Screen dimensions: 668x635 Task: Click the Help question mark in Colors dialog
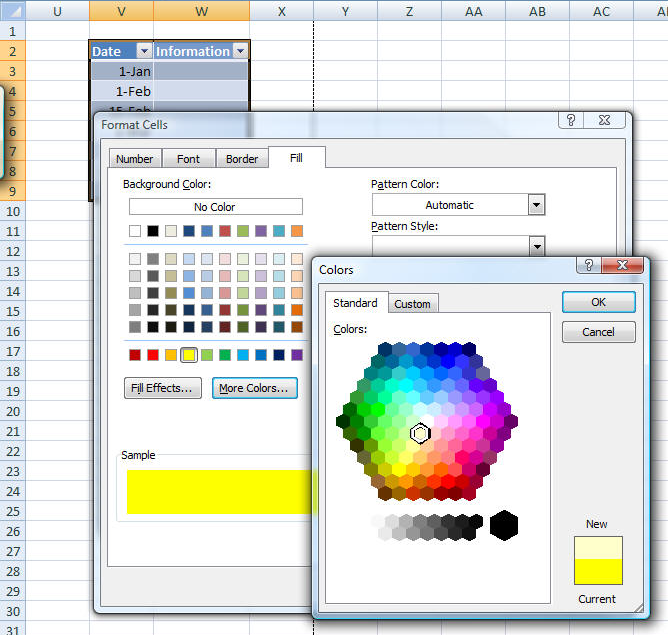(x=590, y=265)
